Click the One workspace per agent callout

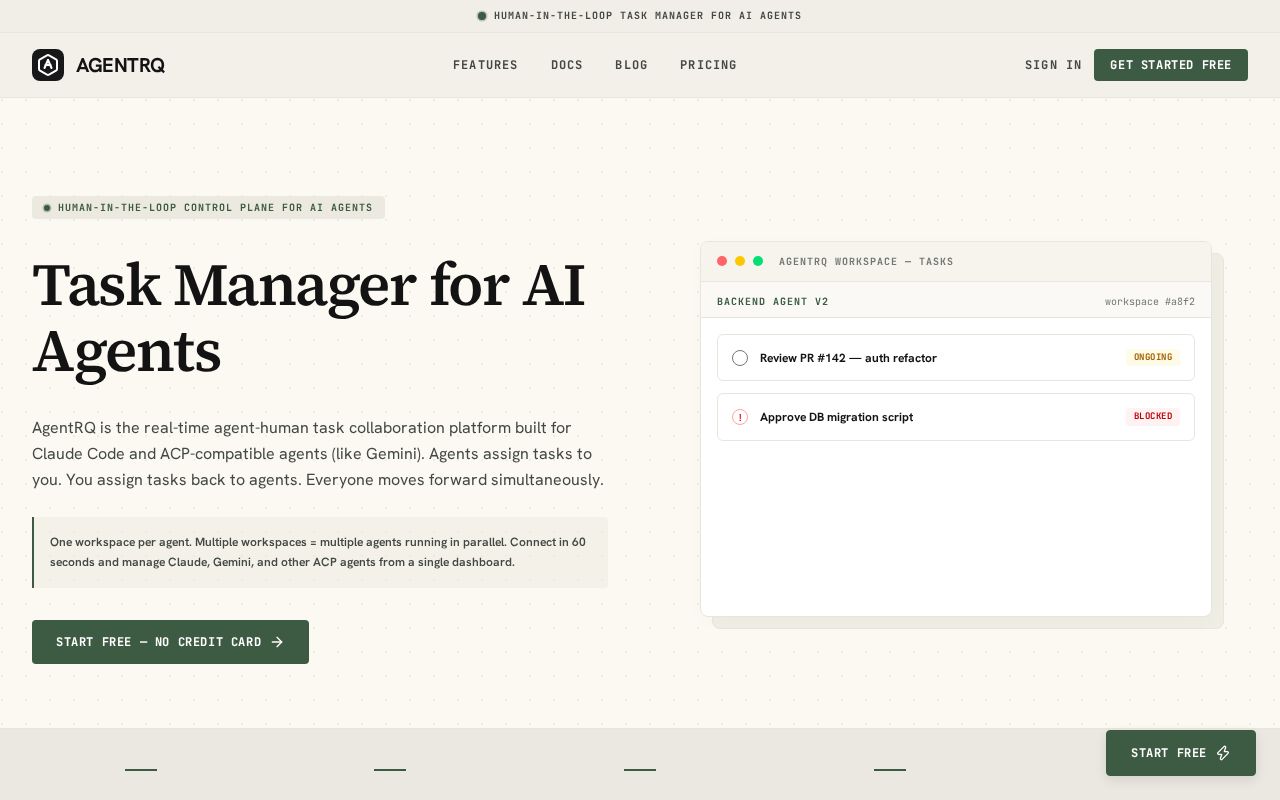click(320, 552)
